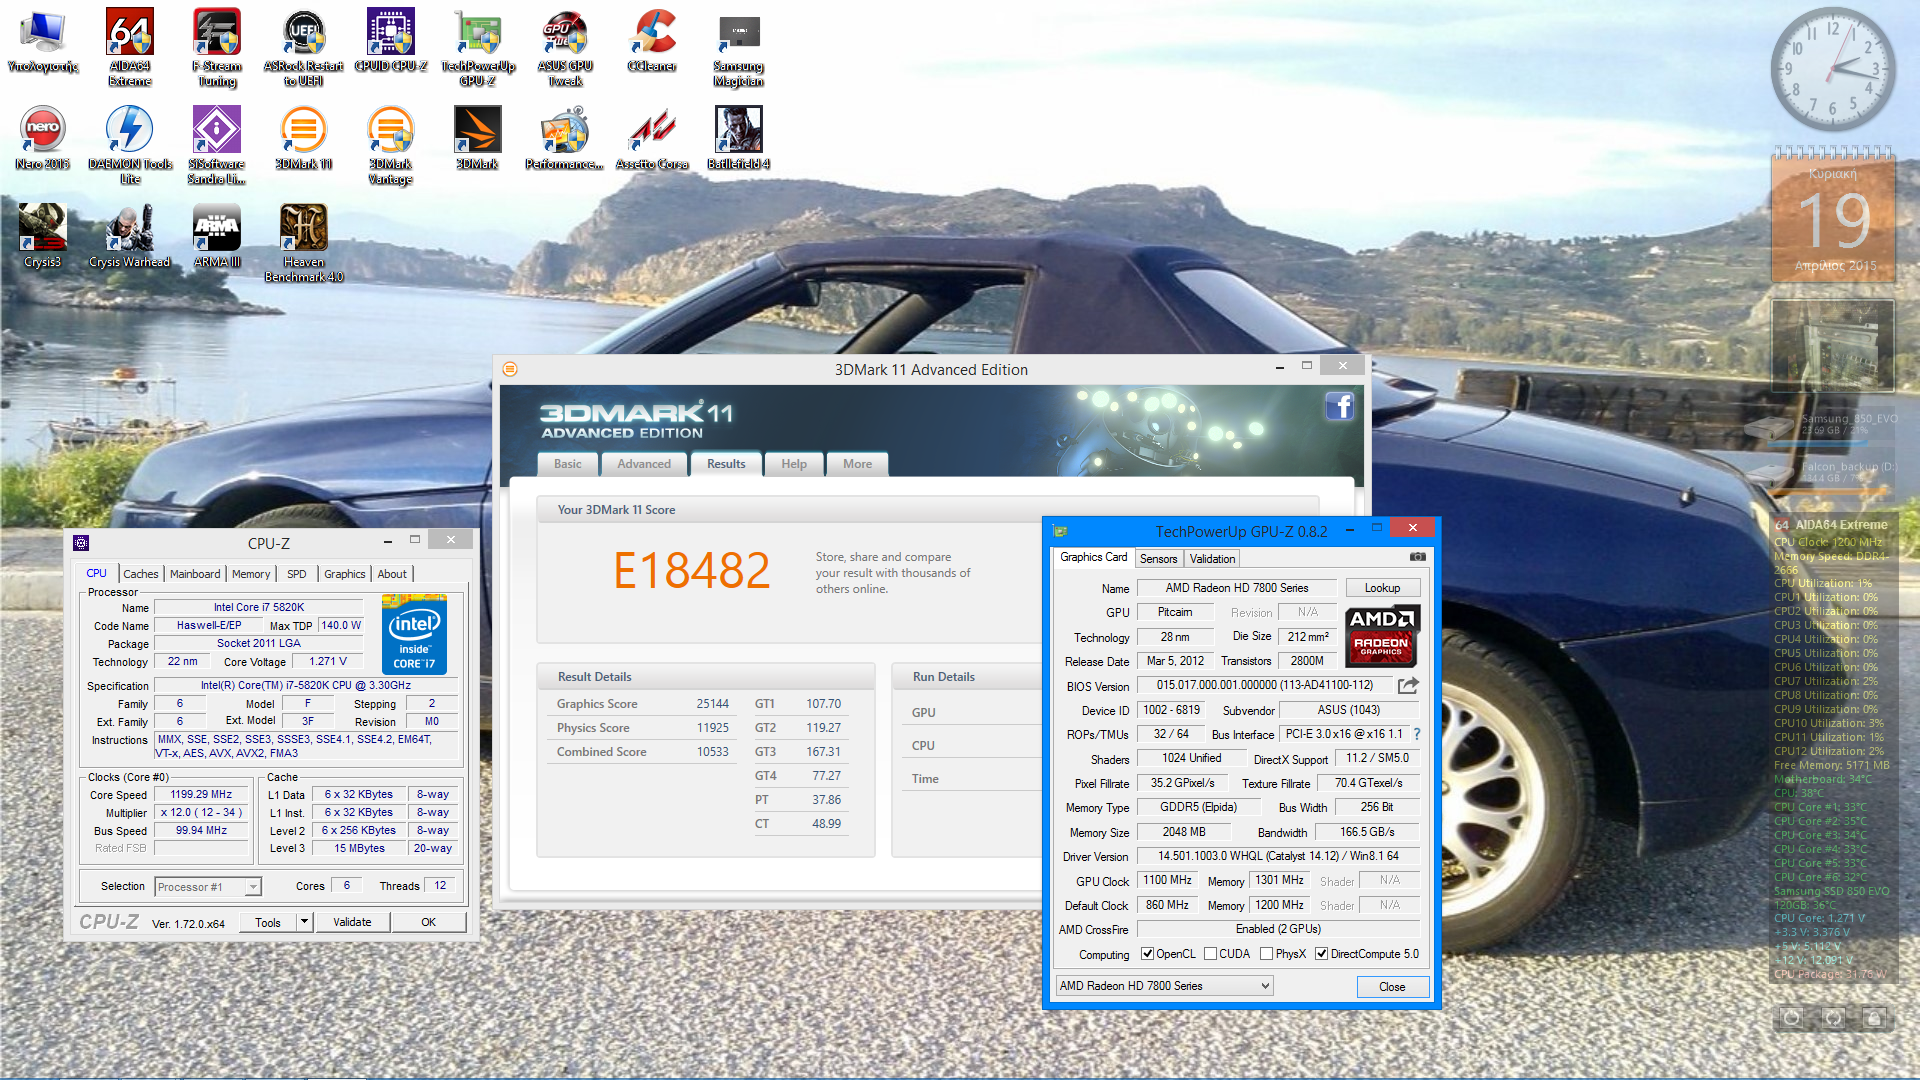Open the Help tab in 3DMark 11
The height and width of the screenshot is (1080, 1920).
(x=794, y=464)
